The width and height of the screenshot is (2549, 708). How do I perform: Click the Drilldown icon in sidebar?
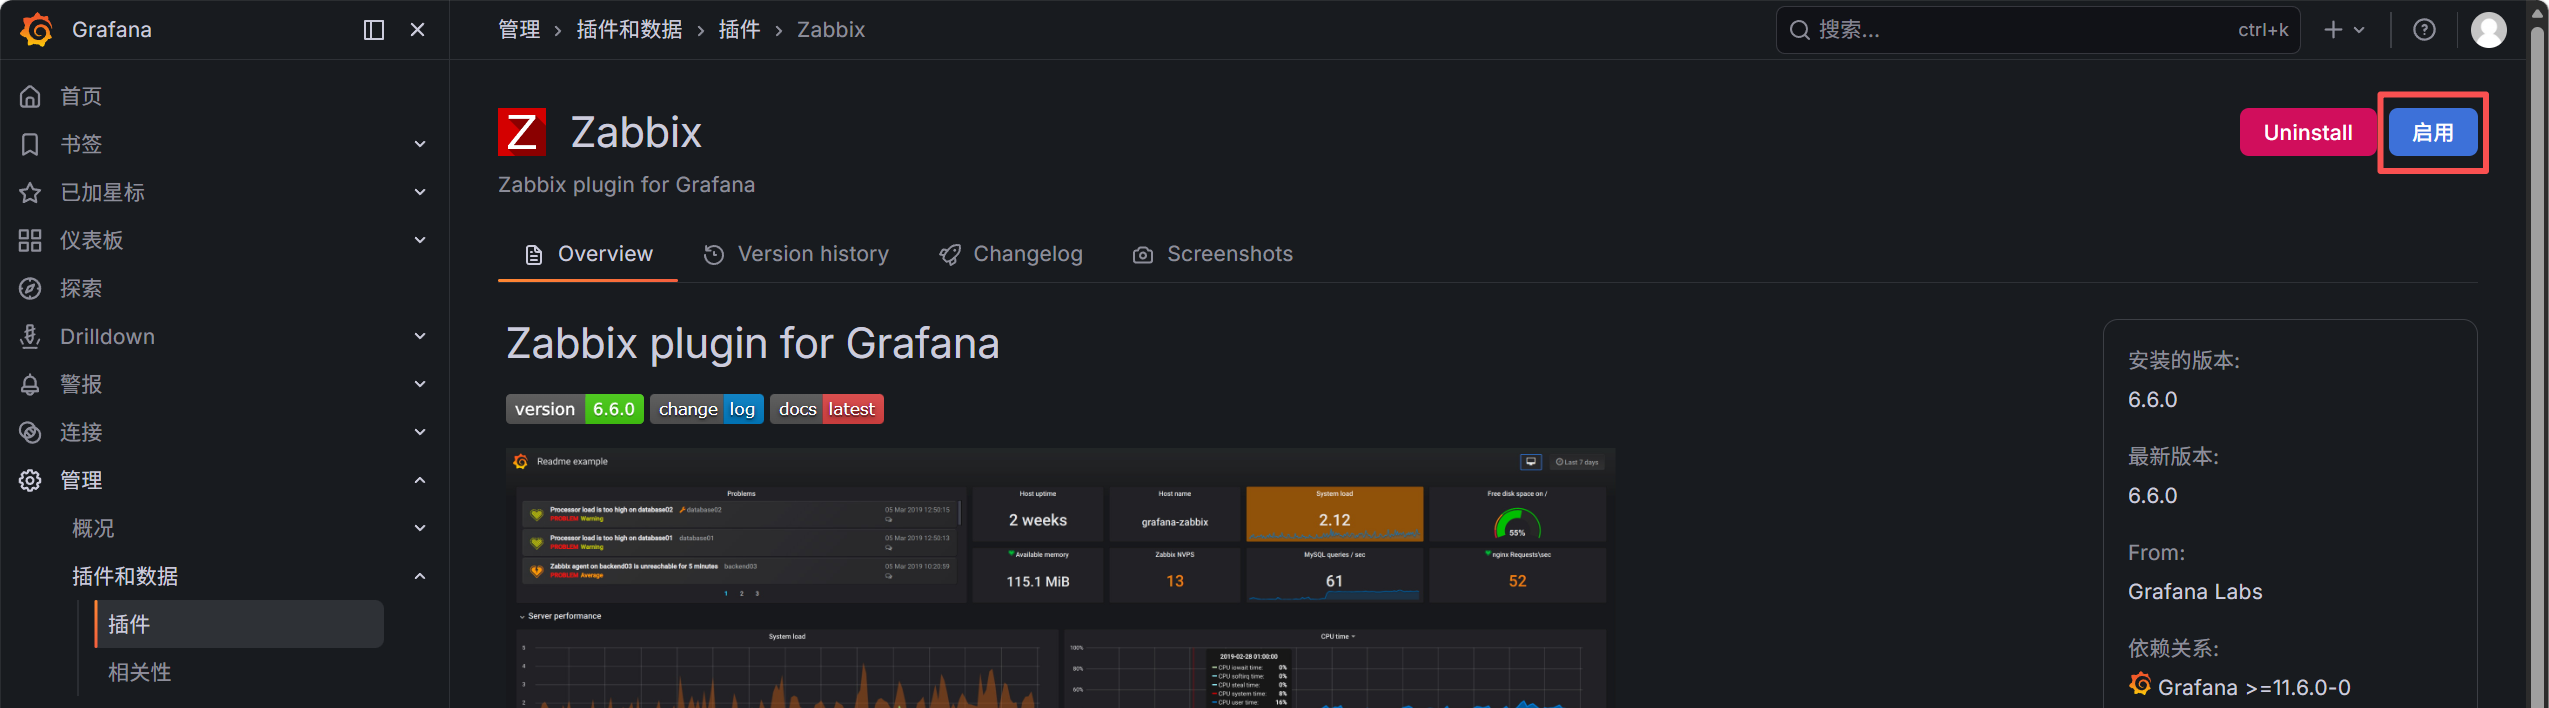pyautogui.click(x=30, y=336)
